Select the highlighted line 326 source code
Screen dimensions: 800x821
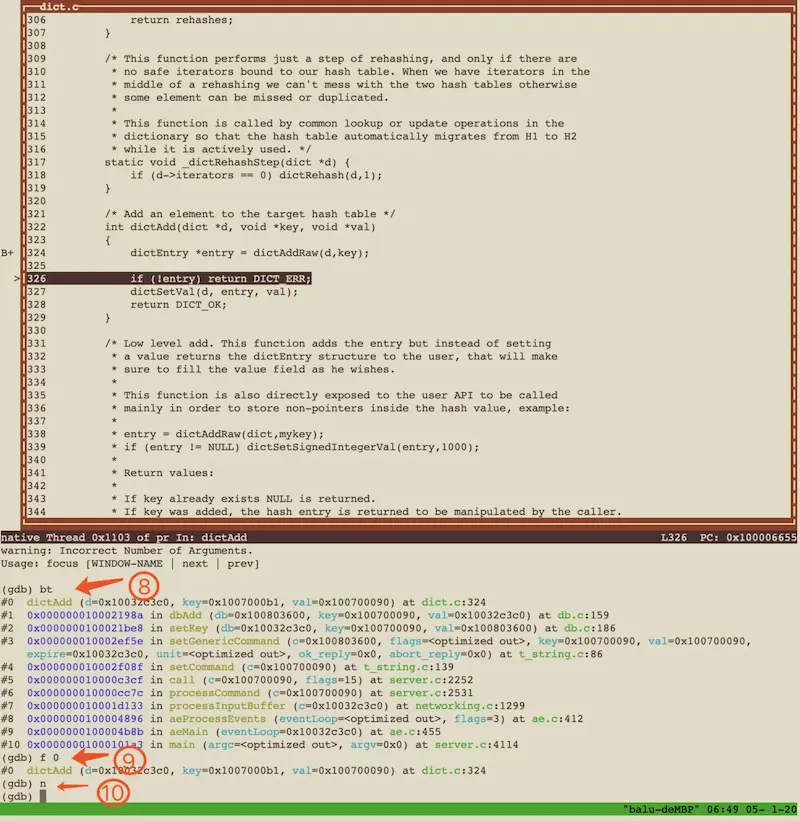tap(220, 278)
